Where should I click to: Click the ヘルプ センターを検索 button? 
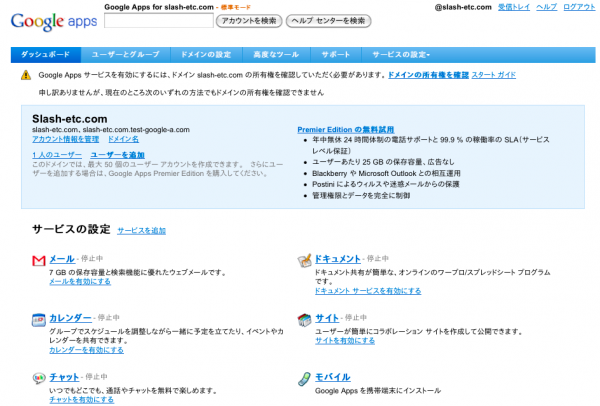[329, 21]
